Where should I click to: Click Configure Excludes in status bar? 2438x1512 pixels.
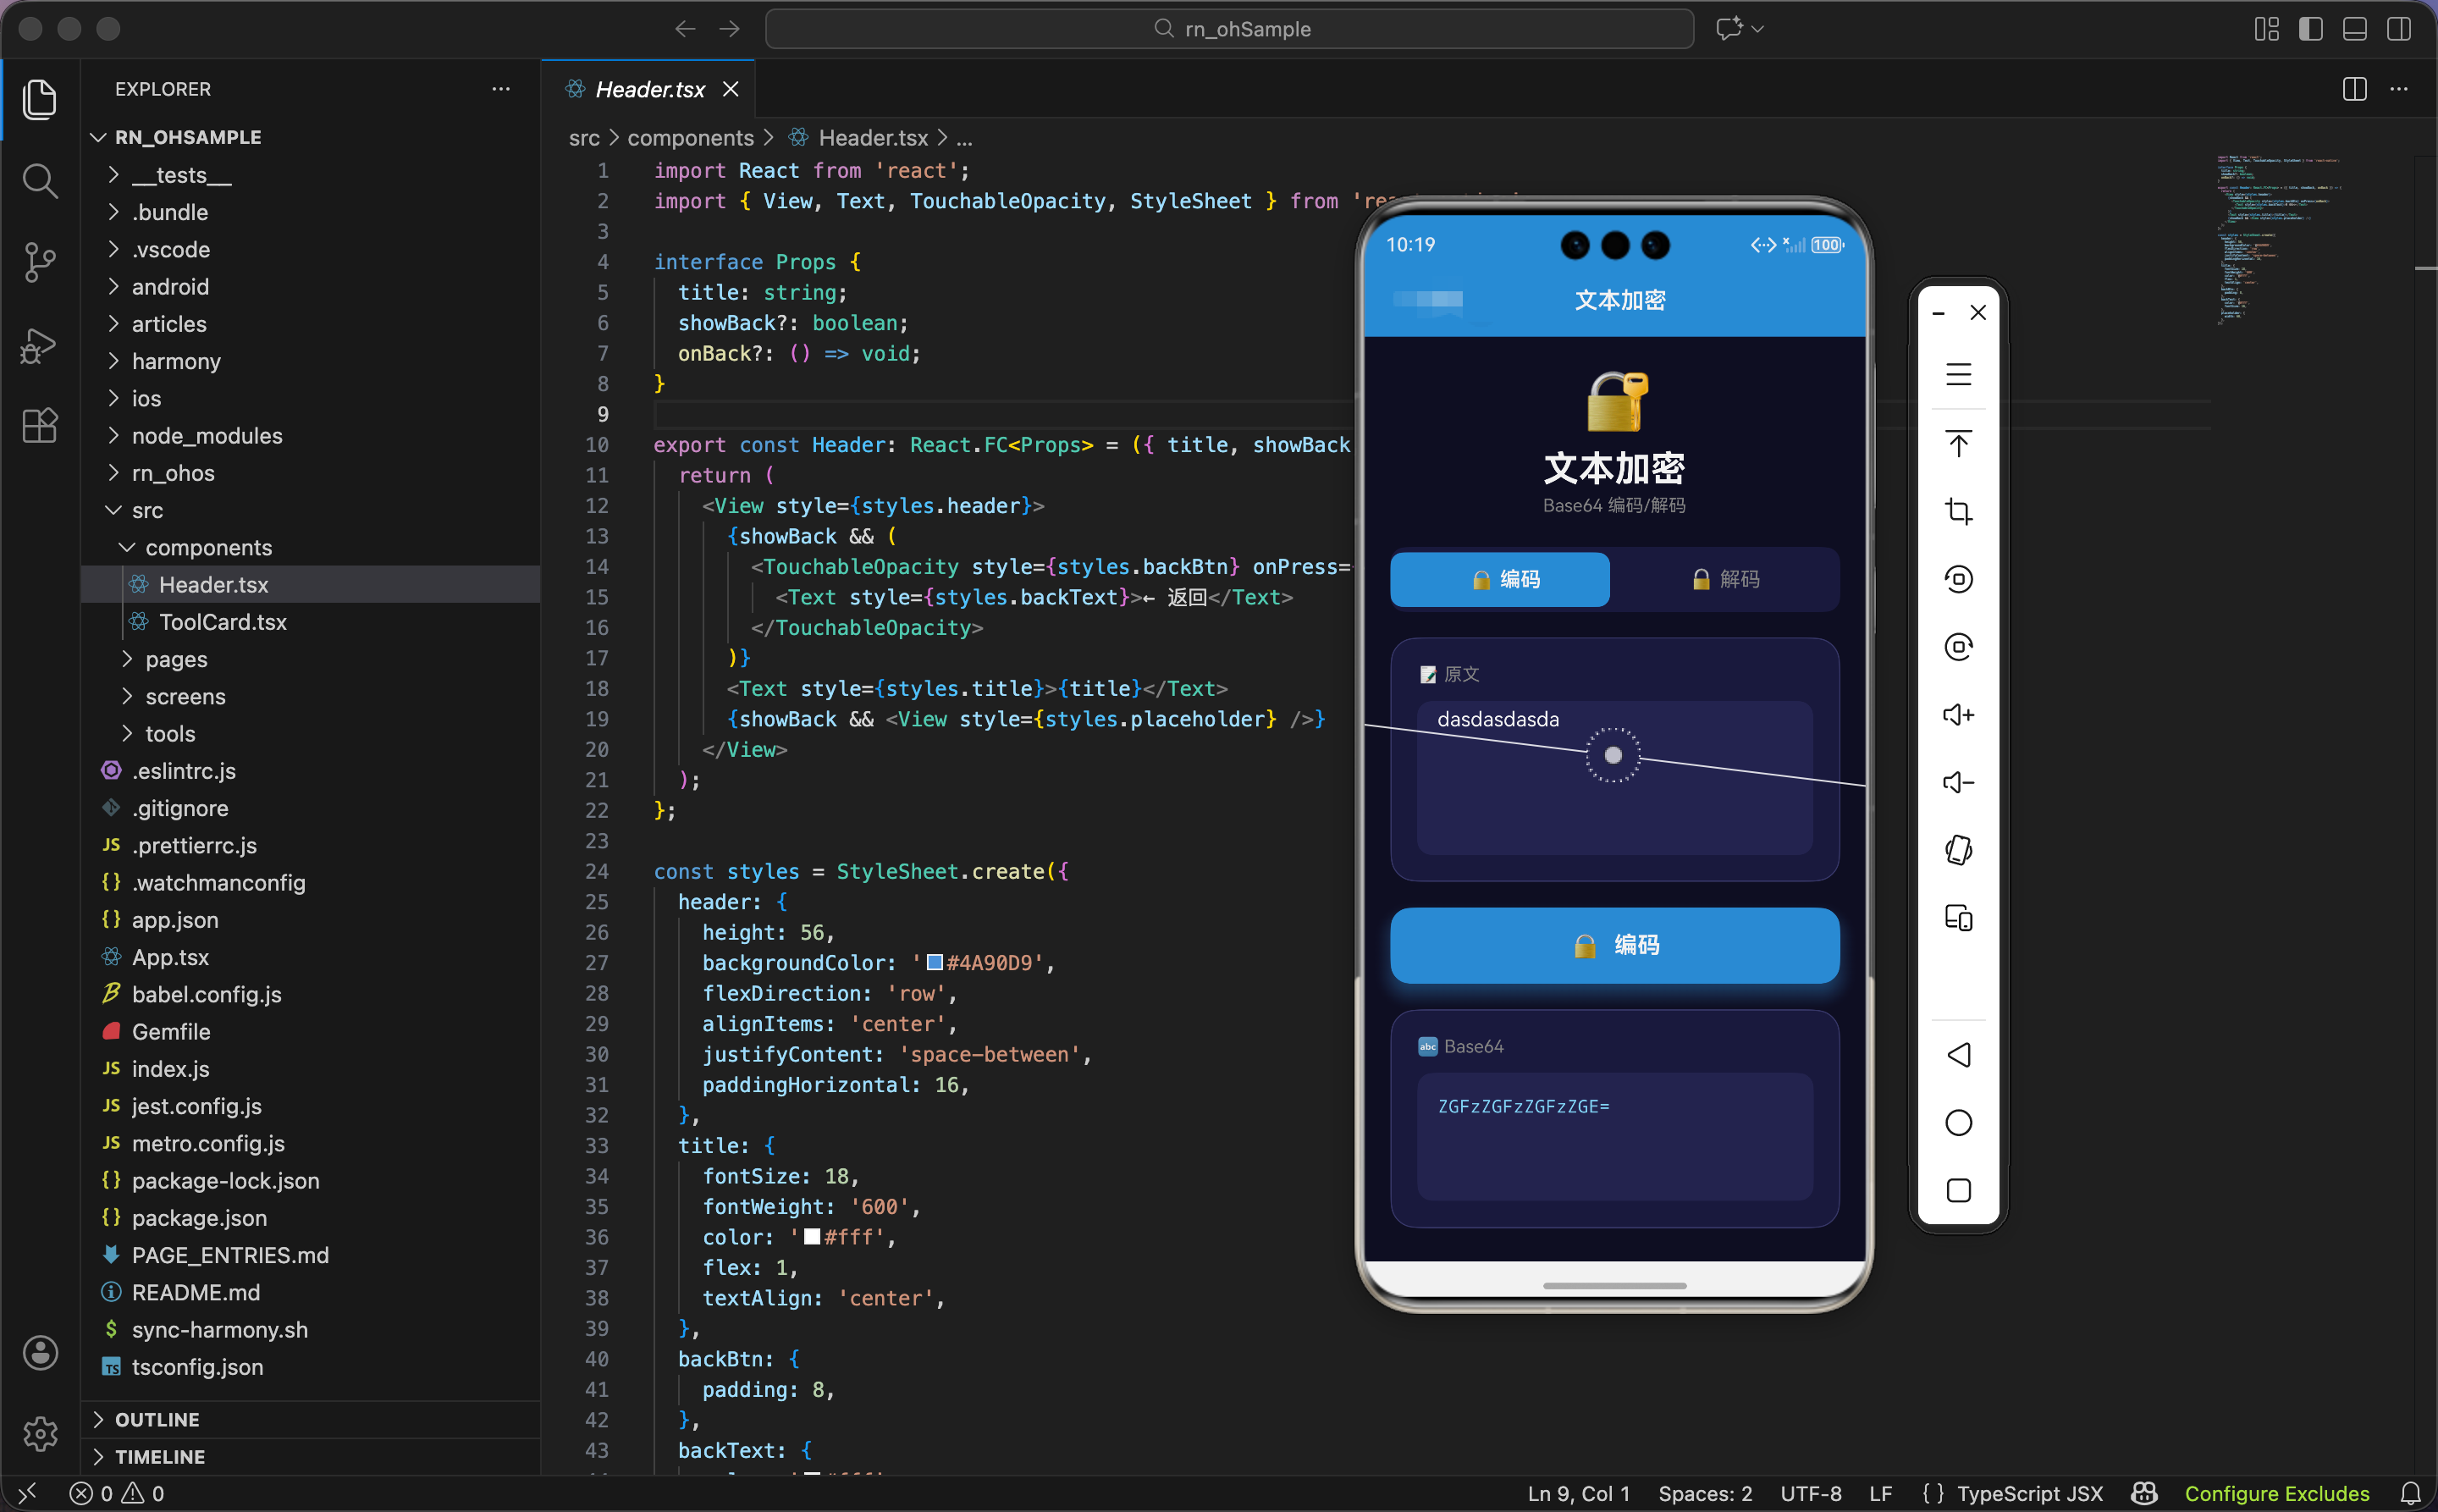coord(2276,1493)
